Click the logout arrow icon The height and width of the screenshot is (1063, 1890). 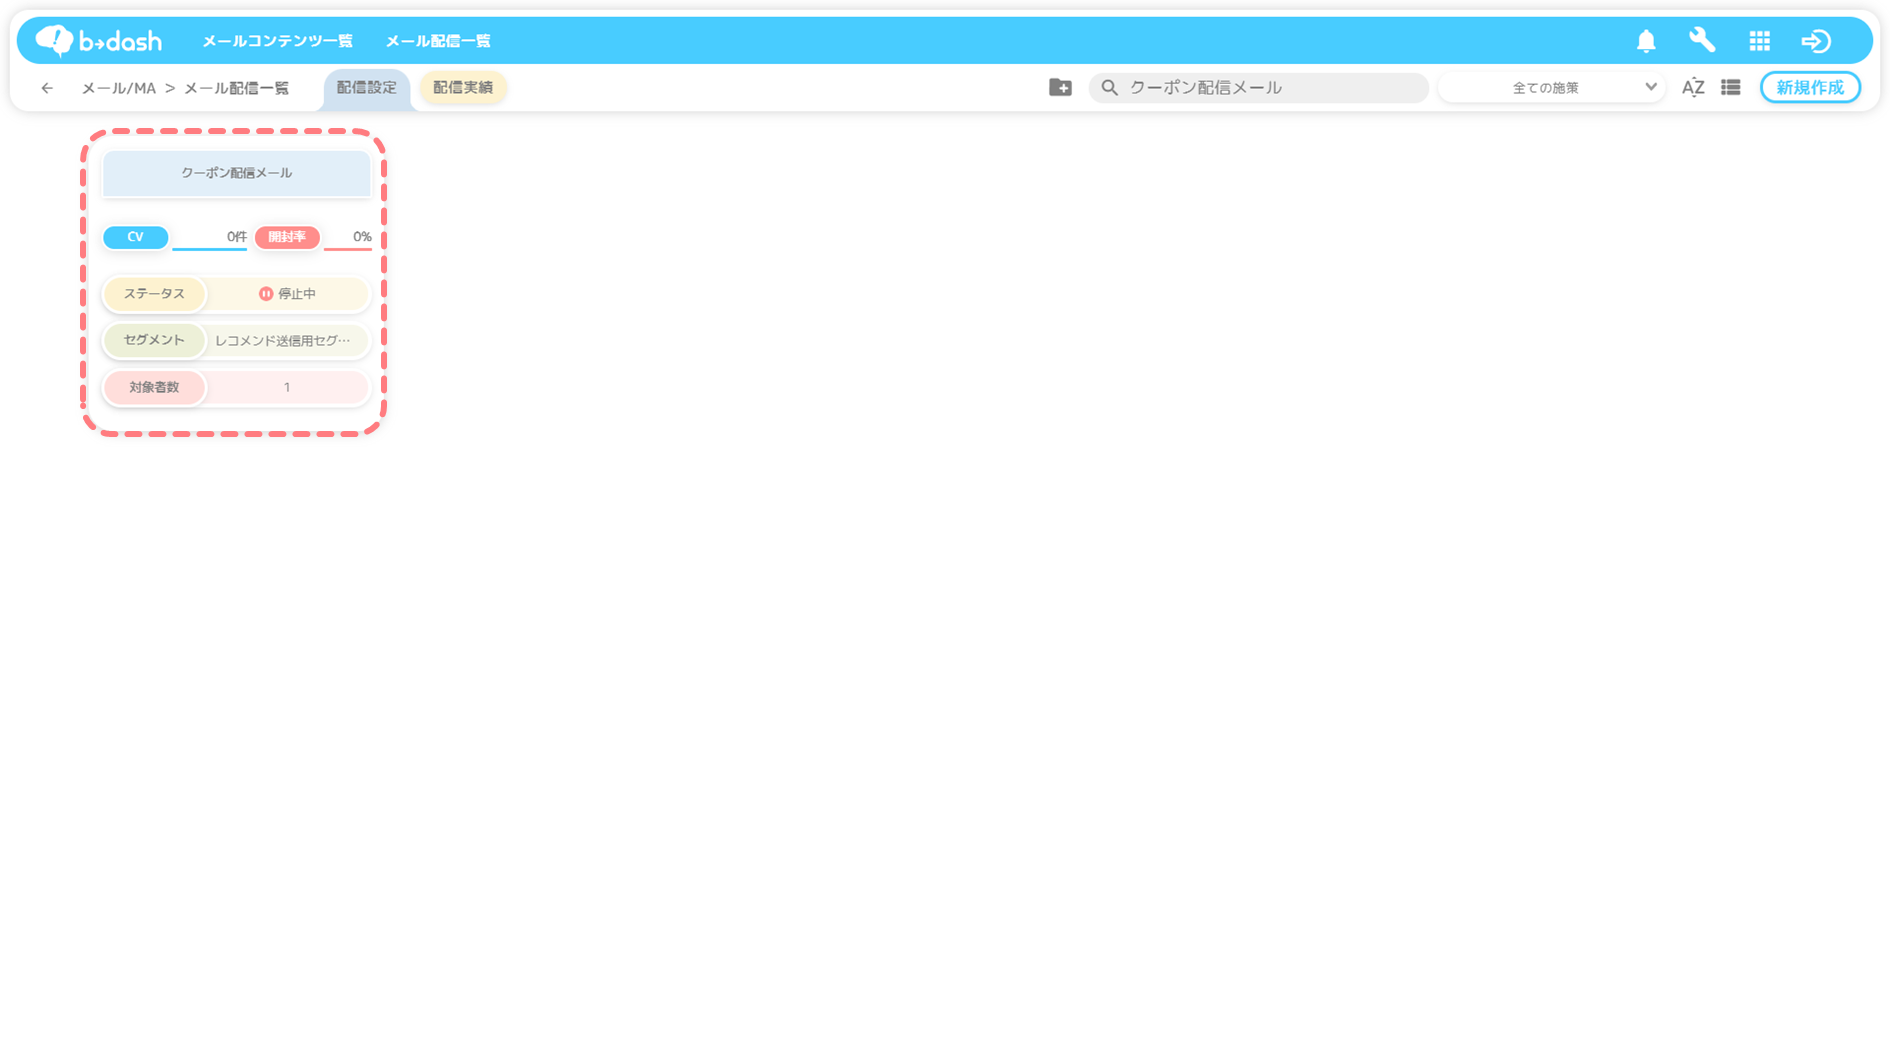(1816, 41)
